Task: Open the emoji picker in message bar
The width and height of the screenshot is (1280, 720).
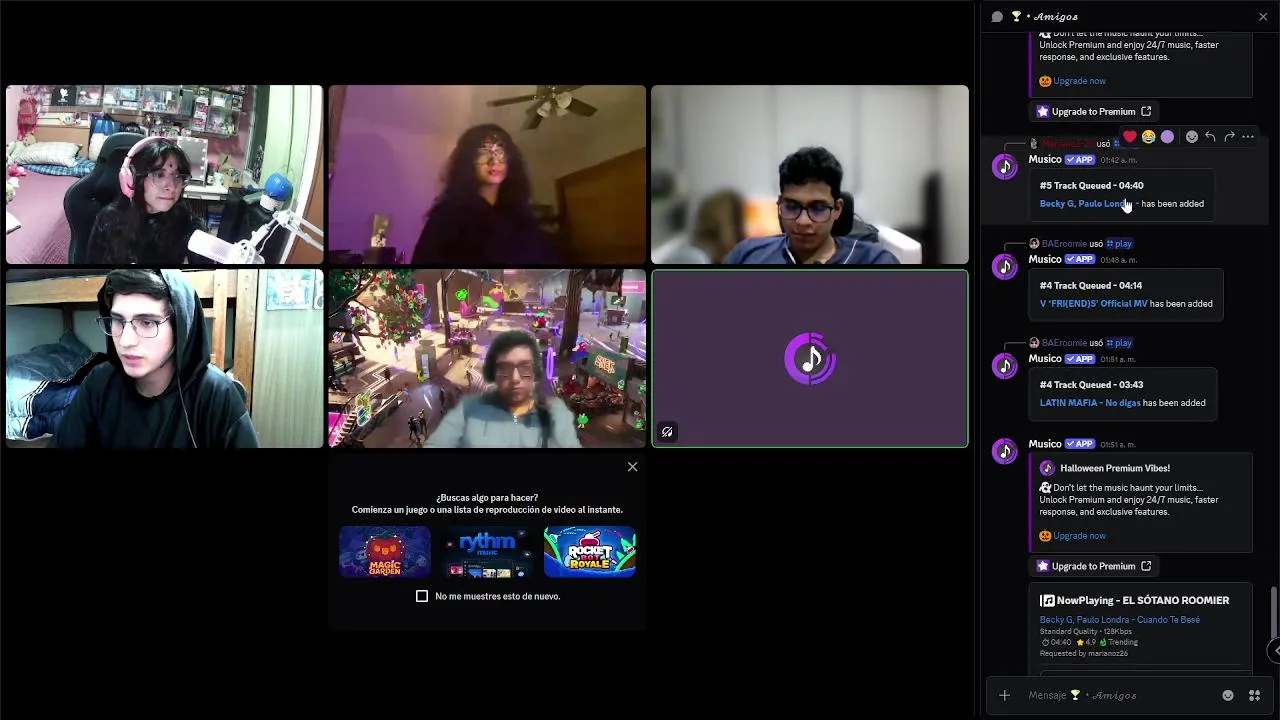Action: (1228, 695)
